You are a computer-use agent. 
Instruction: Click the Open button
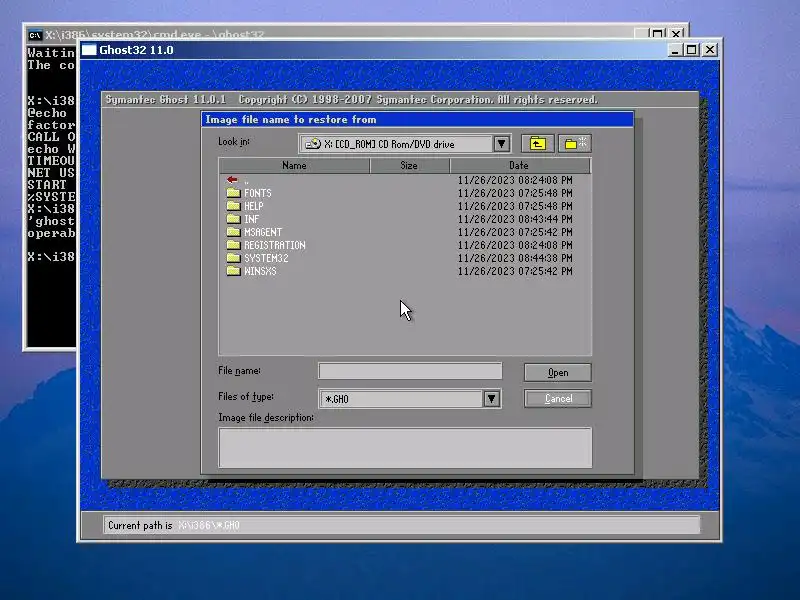pos(558,372)
